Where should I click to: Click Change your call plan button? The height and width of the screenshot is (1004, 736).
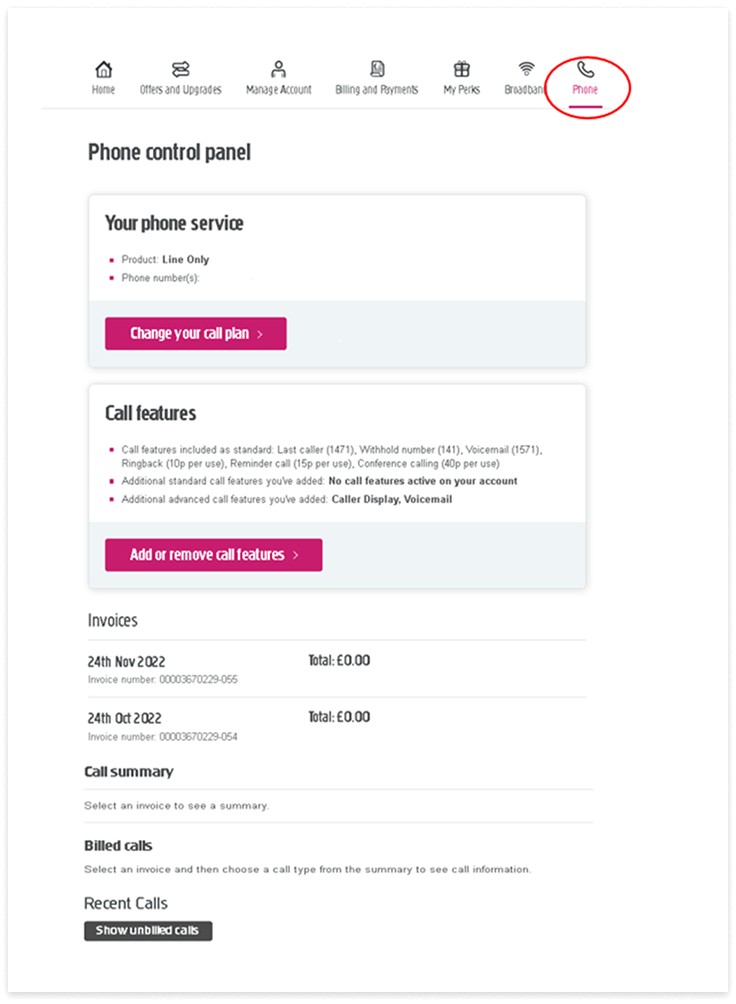(x=195, y=333)
